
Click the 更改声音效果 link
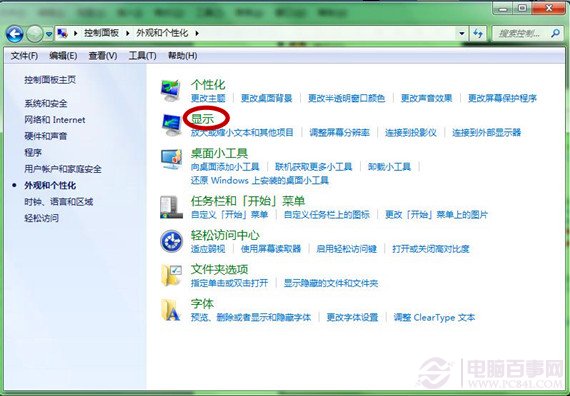coord(426,98)
